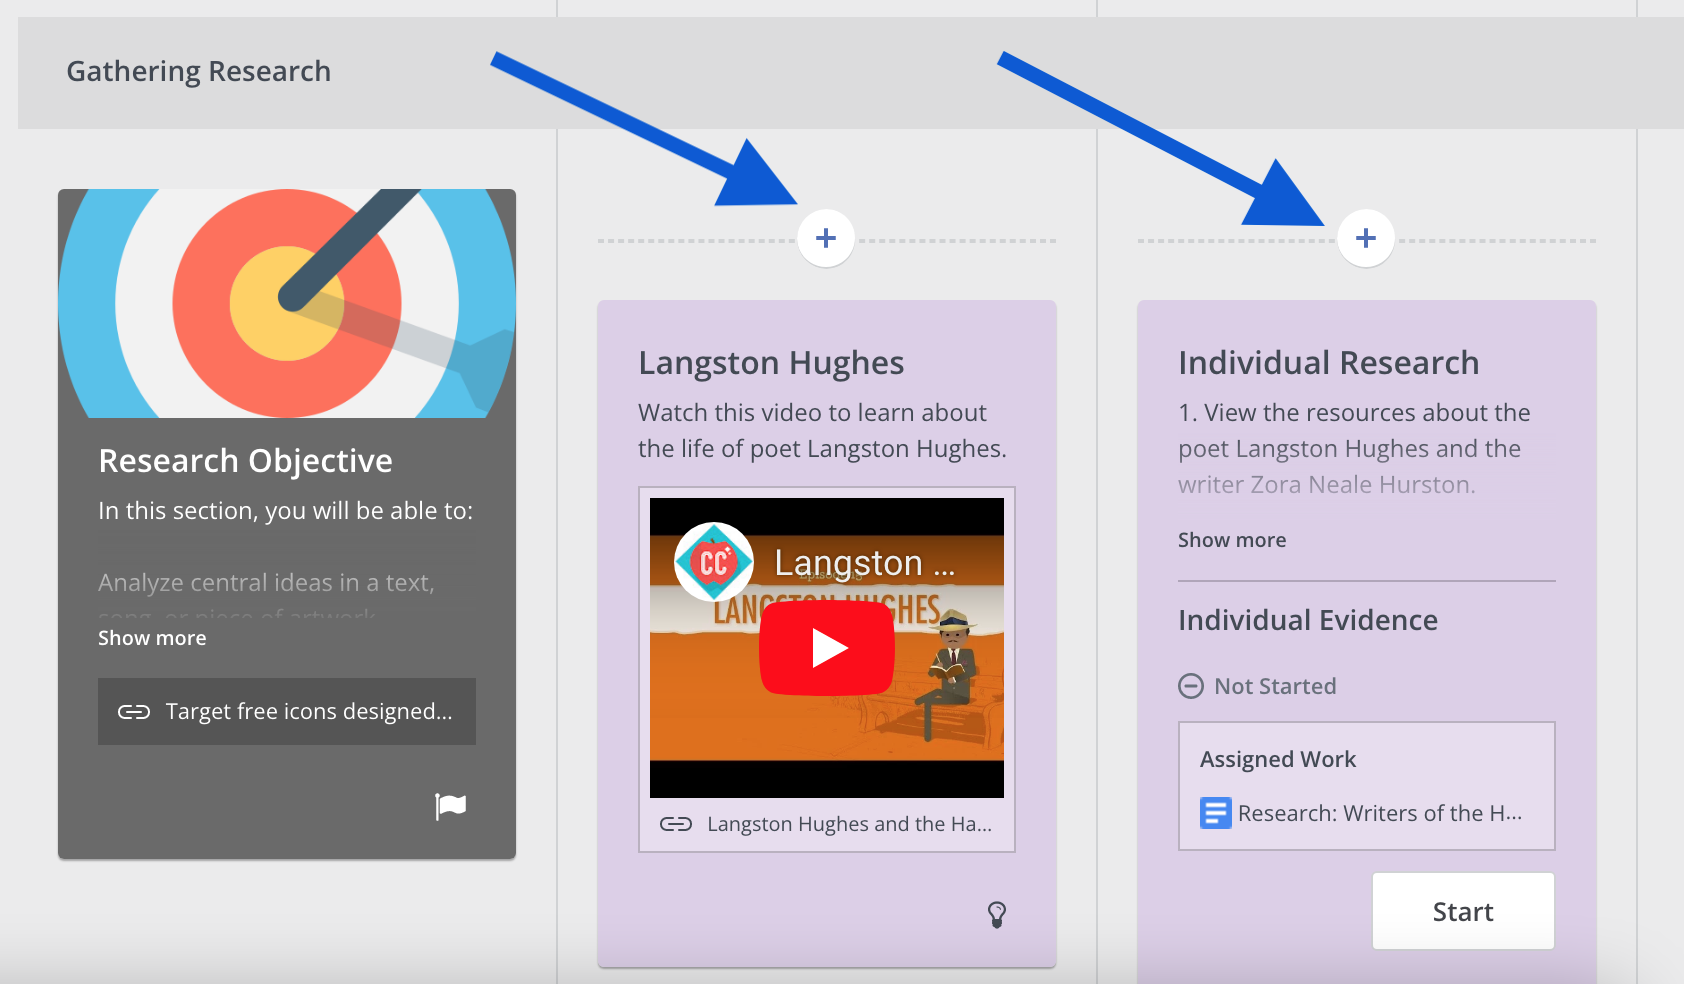This screenshot has width=1684, height=984.
Task: Click the Start button
Action: point(1463,911)
